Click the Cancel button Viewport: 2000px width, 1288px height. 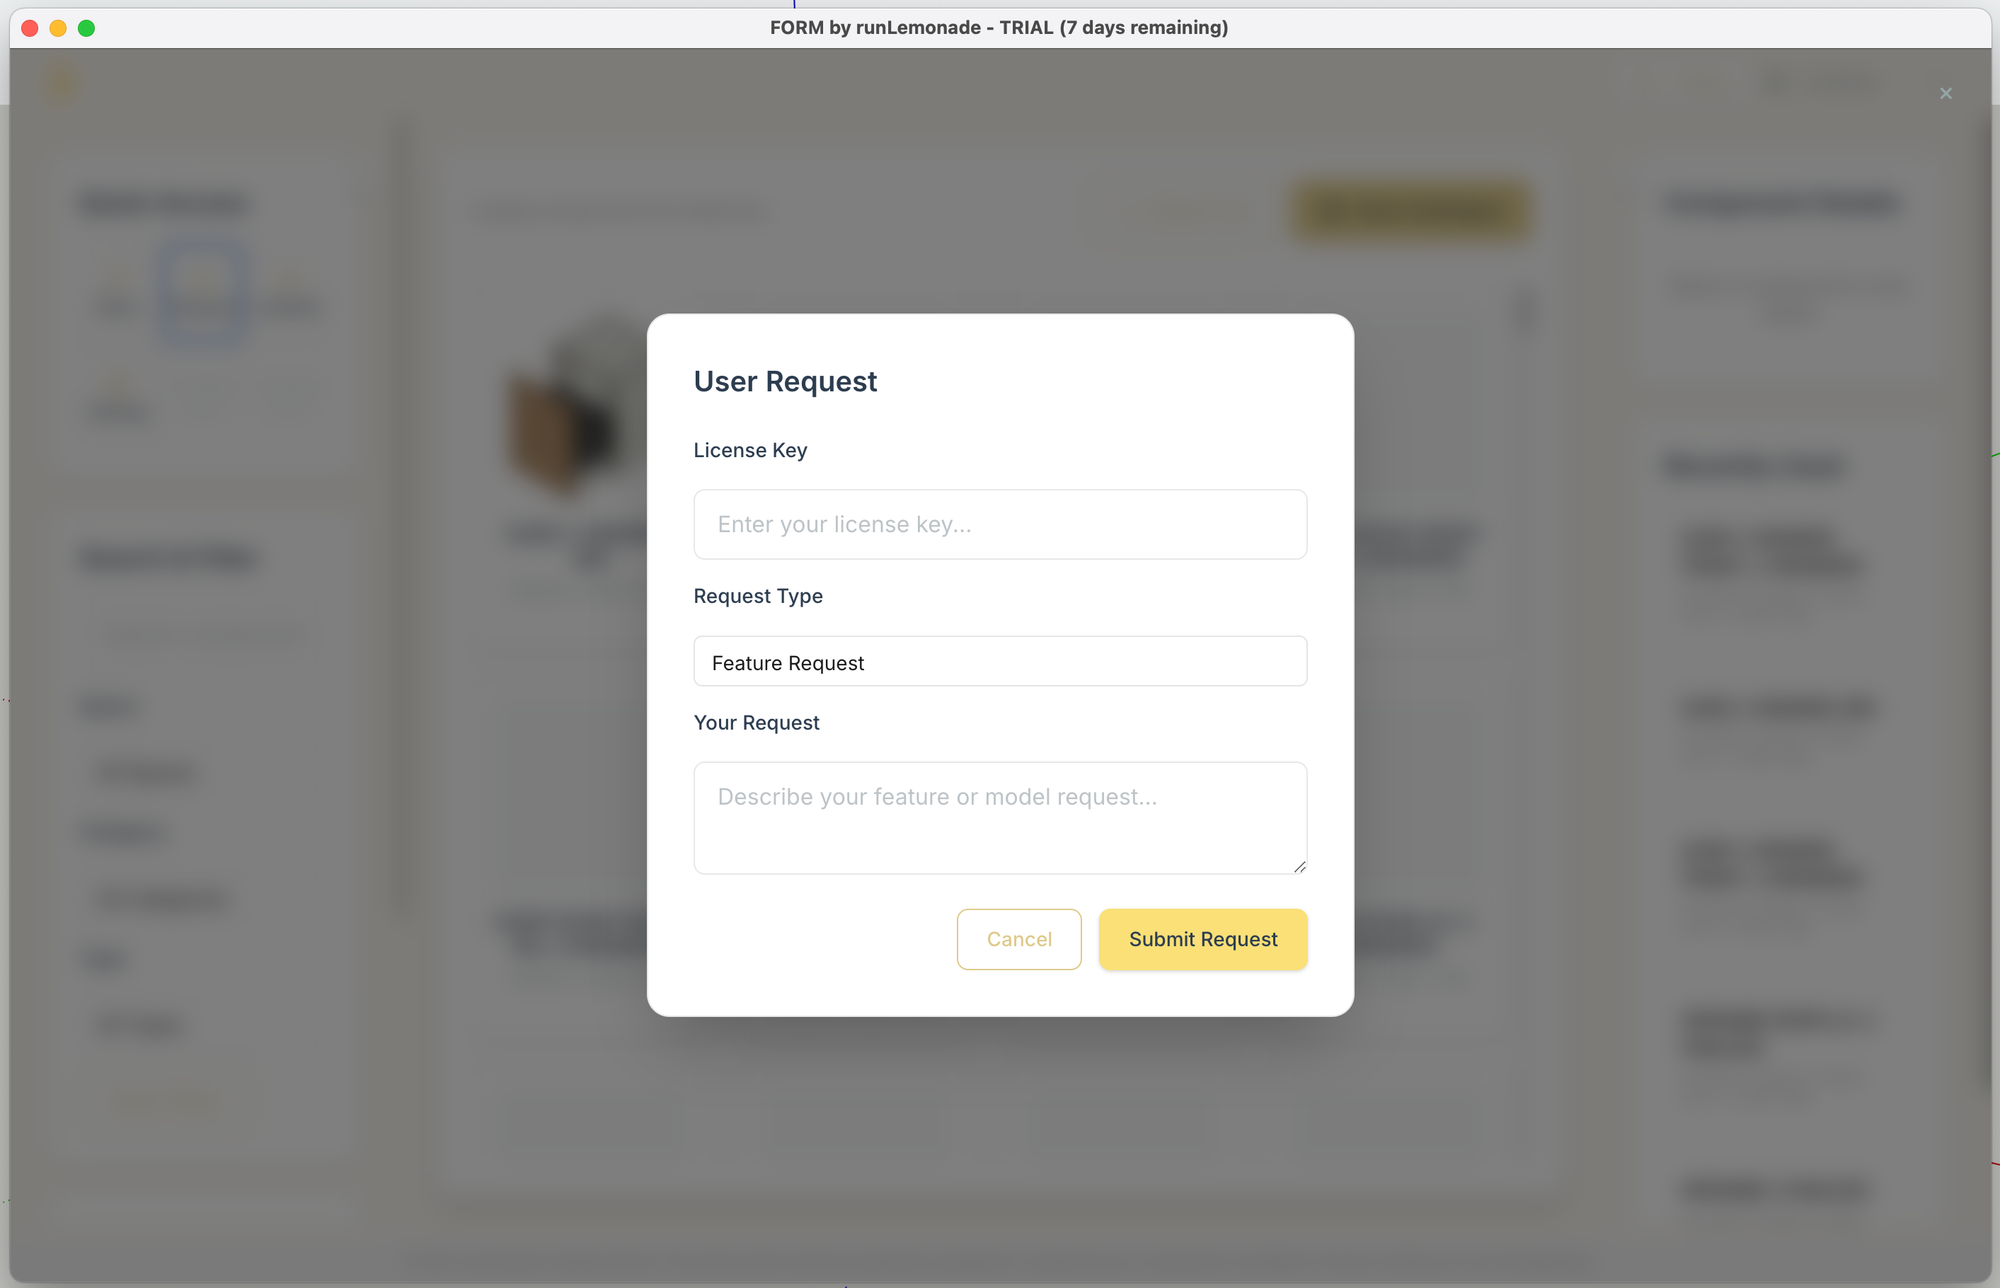pos(1019,939)
